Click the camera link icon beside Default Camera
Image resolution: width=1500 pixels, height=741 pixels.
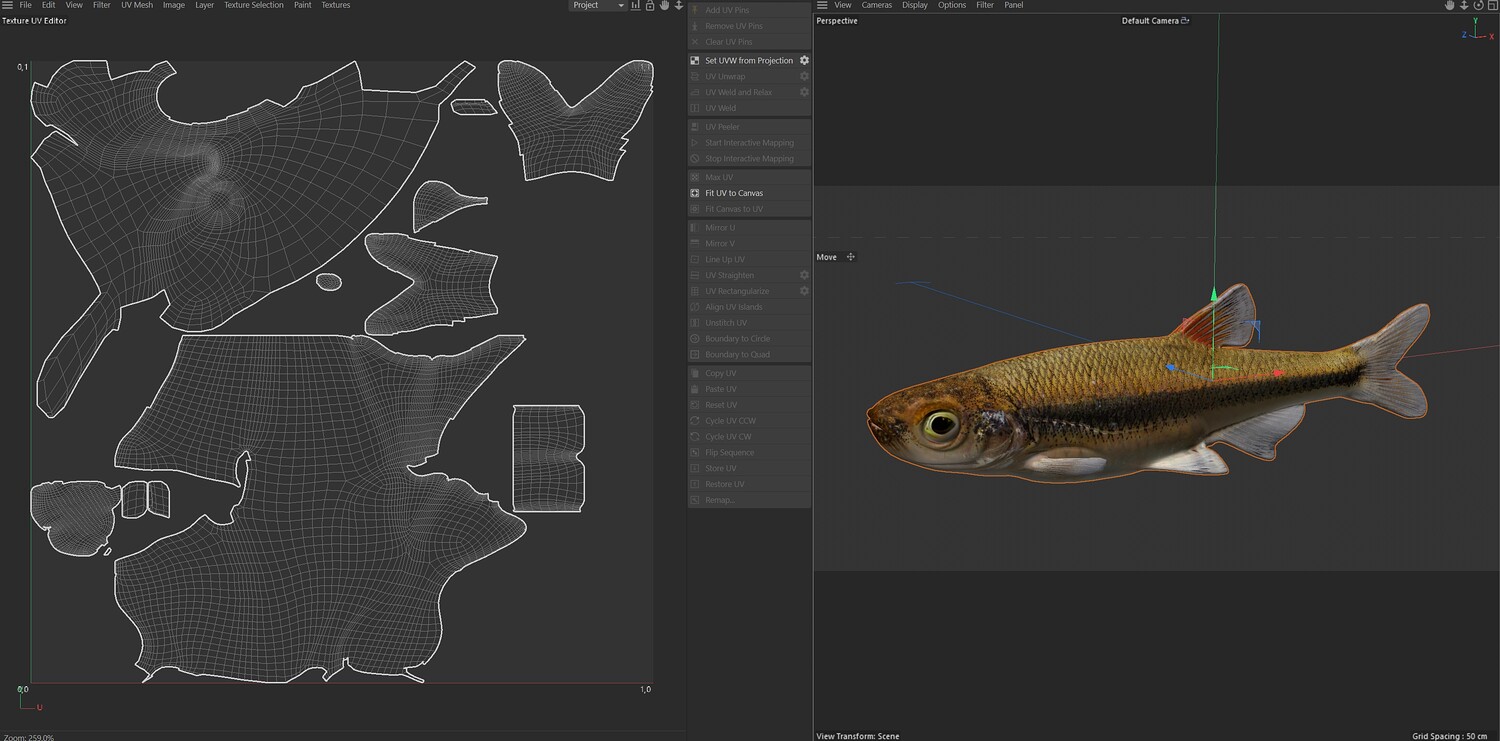pos(1186,20)
